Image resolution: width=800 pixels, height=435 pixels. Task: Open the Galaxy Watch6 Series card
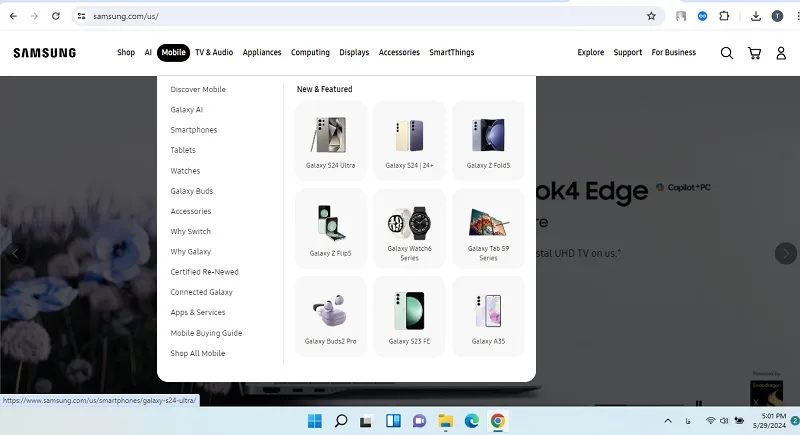click(x=409, y=228)
